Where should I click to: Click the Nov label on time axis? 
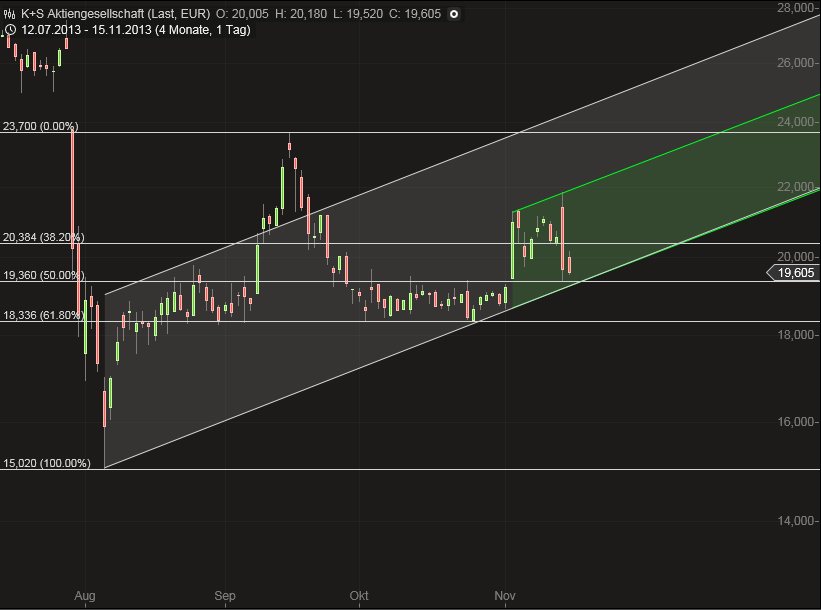tap(505, 596)
